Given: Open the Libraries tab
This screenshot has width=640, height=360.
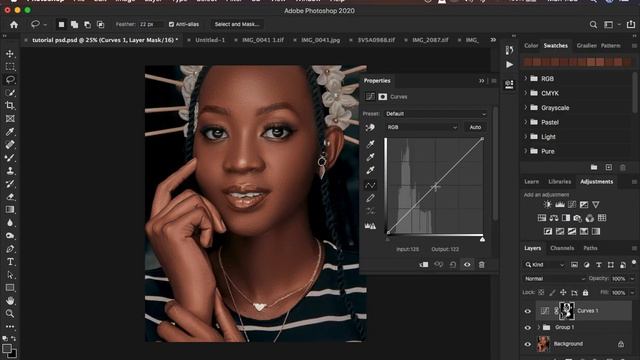Looking at the screenshot, I should tap(560, 182).
